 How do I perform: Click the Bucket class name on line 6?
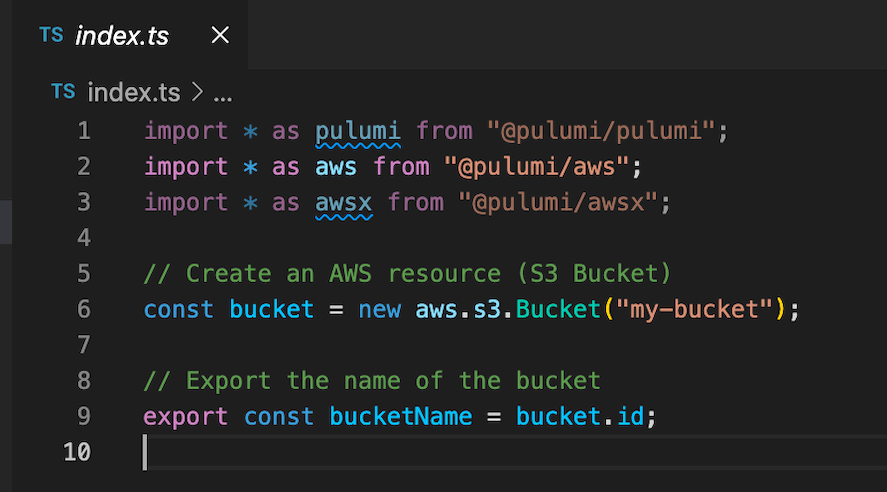558,309
